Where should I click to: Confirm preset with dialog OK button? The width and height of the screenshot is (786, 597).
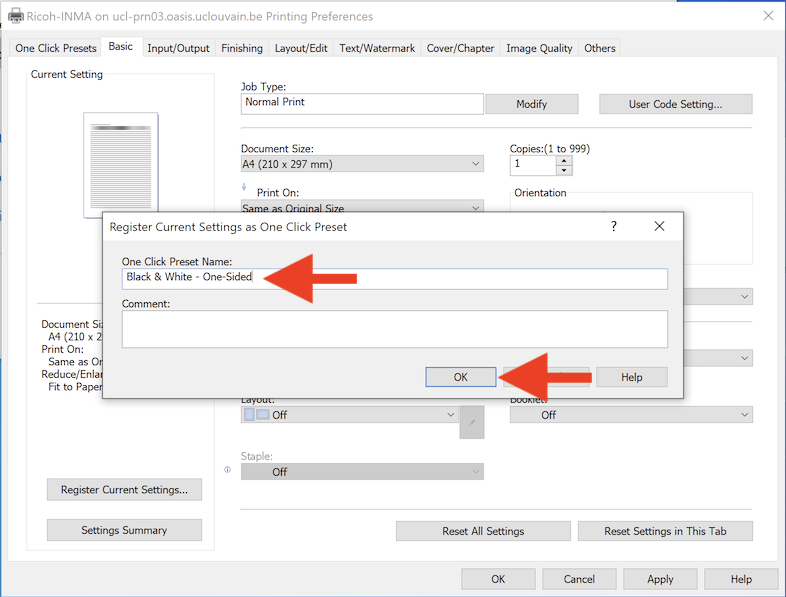click(x=461, y=377)
